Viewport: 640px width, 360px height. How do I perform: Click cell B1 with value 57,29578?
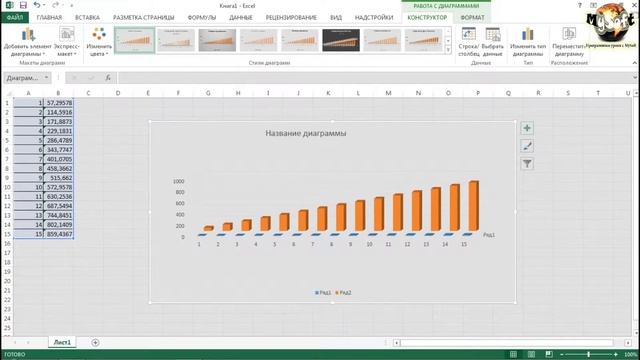[x=59, y=103]
